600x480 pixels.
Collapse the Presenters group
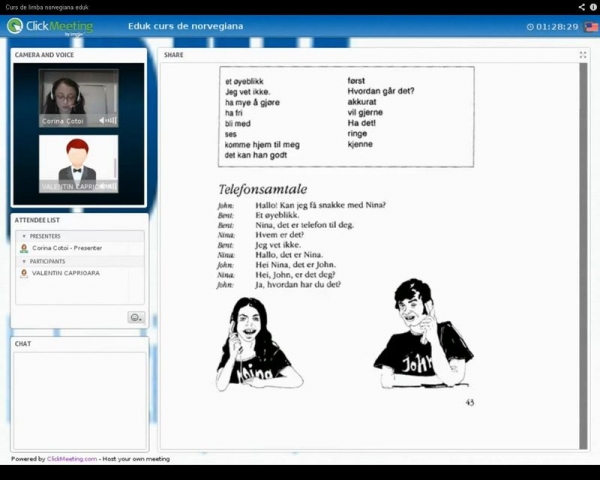pos(24,236)
